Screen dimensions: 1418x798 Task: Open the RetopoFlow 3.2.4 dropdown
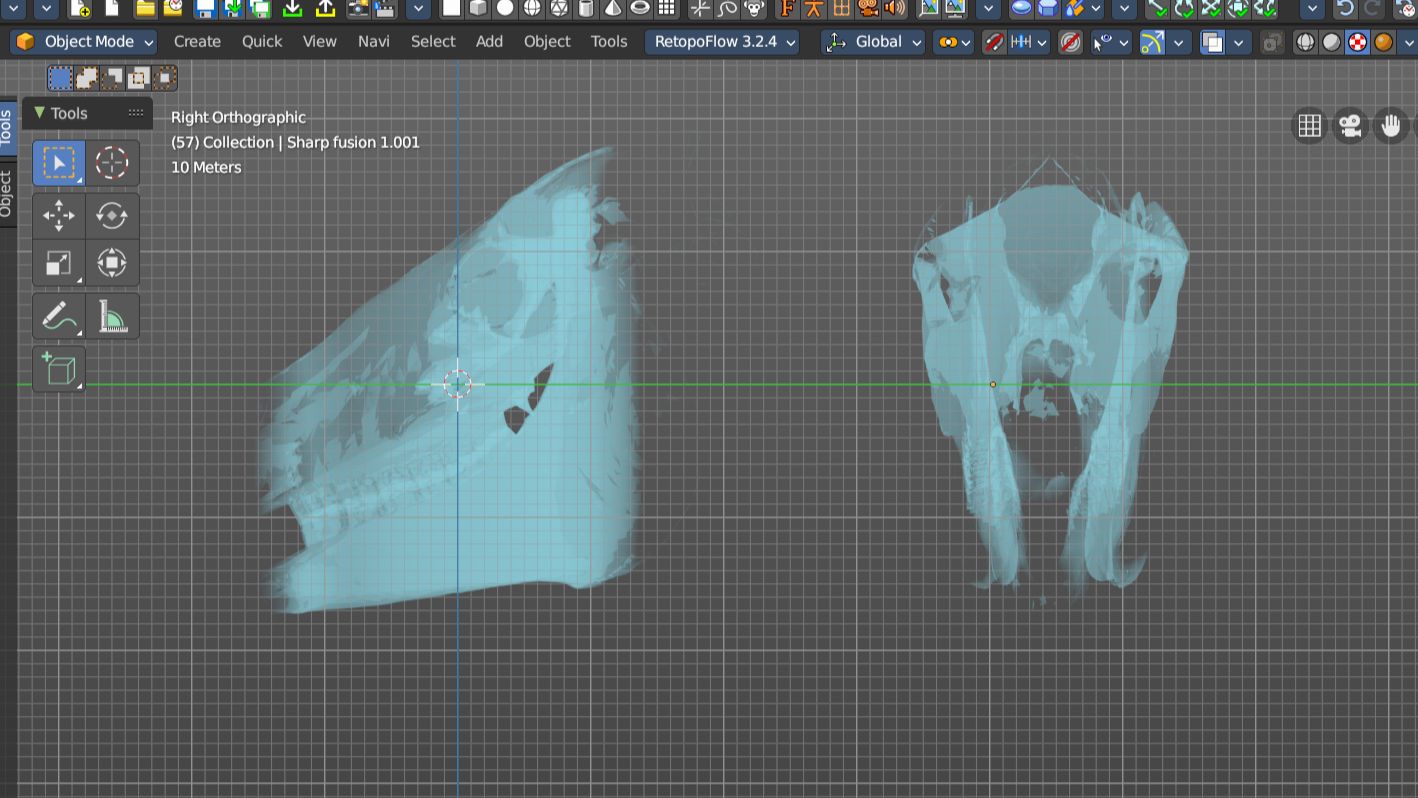pos(722,42)
